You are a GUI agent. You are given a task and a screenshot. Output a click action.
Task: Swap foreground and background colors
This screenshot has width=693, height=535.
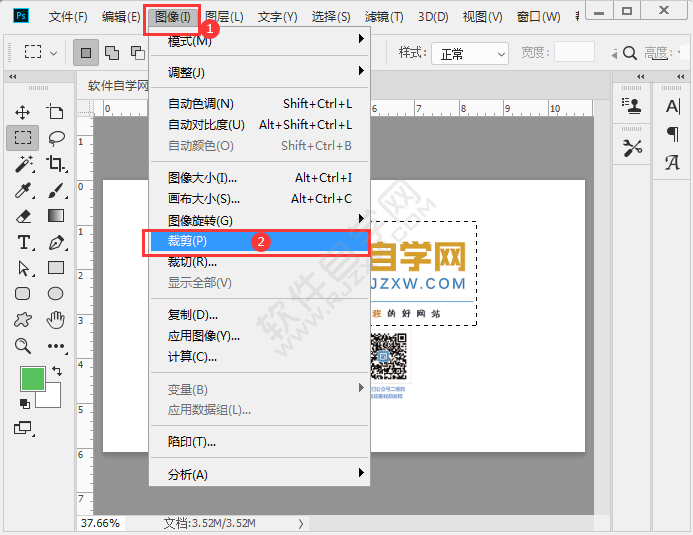tap(57, 371)
